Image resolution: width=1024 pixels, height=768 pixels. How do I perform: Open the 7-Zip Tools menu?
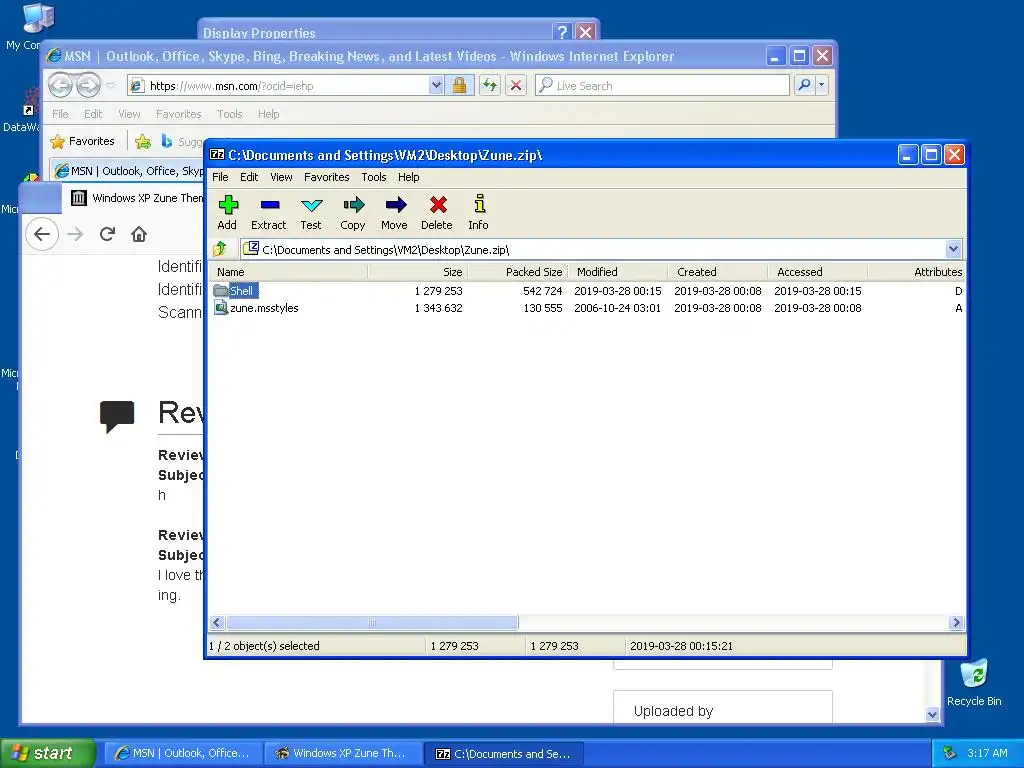pos(374,177)
